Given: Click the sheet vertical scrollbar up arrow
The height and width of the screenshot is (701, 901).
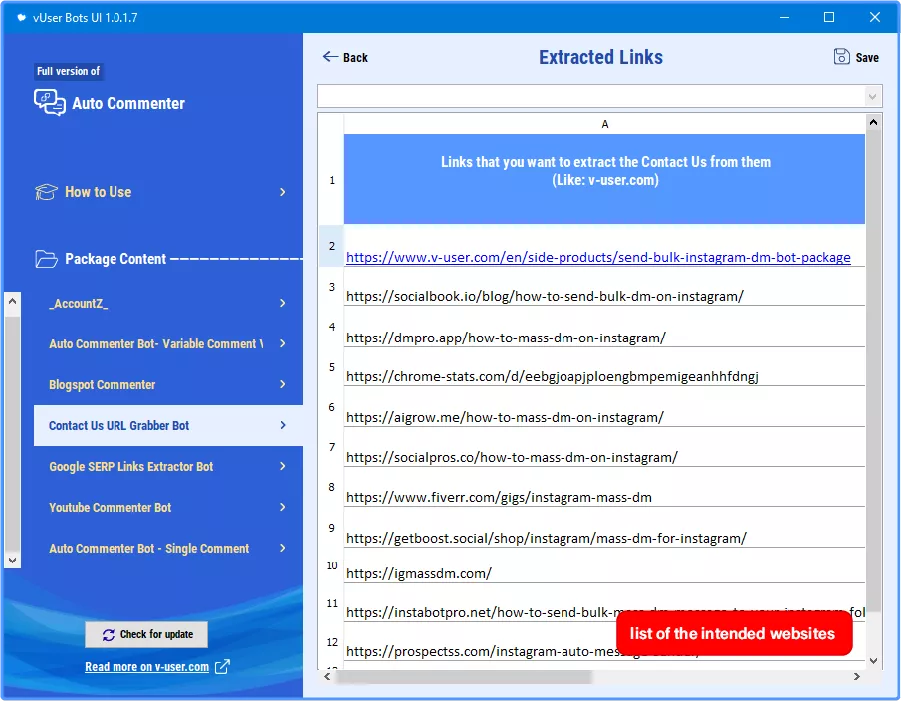Looking at the screenshot, I should 873,122.
